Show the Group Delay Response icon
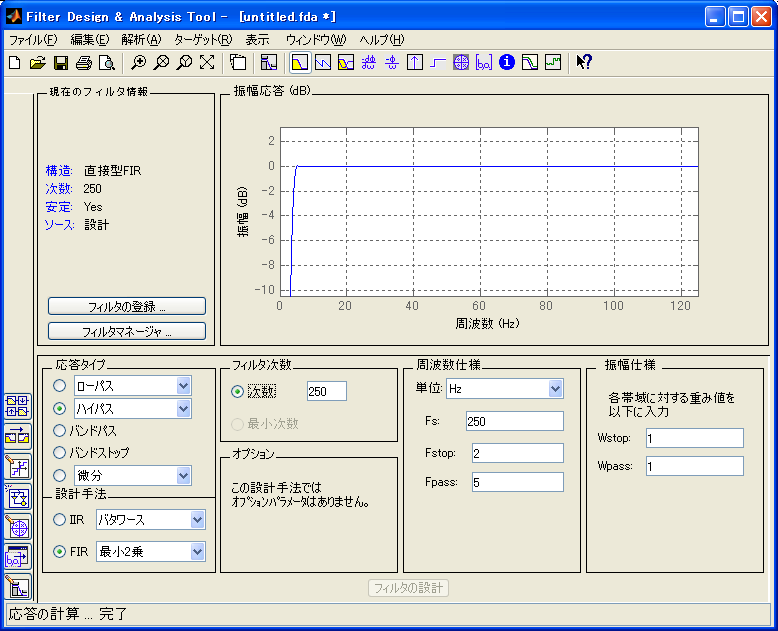Screen dimensions: 778x631 pos(369,63)
